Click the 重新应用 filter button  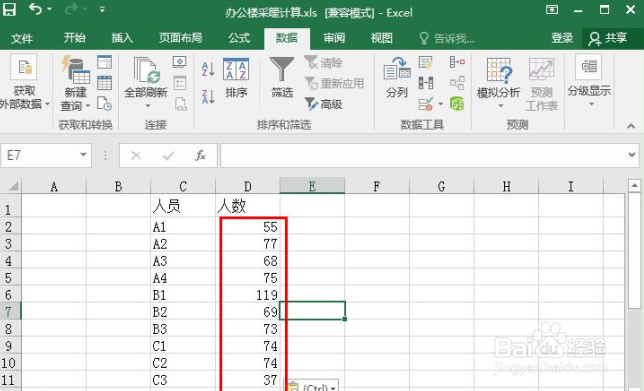334,83
